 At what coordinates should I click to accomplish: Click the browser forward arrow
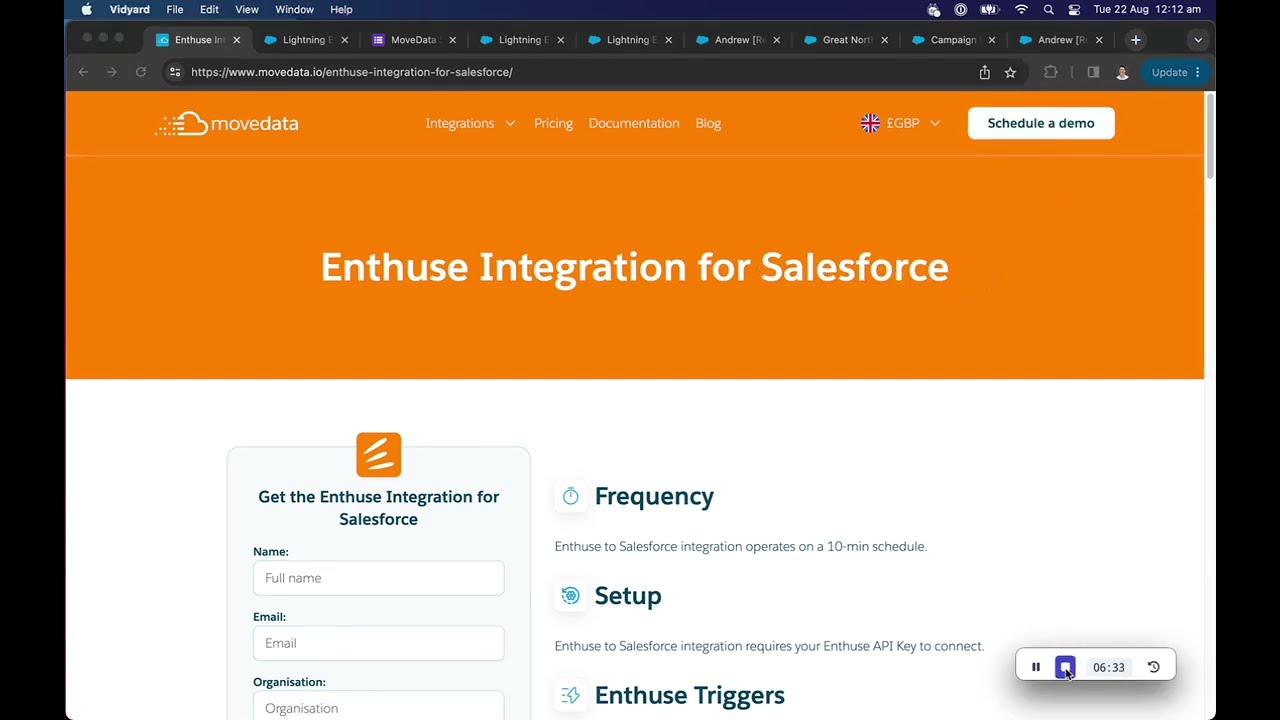pos(111,72)
